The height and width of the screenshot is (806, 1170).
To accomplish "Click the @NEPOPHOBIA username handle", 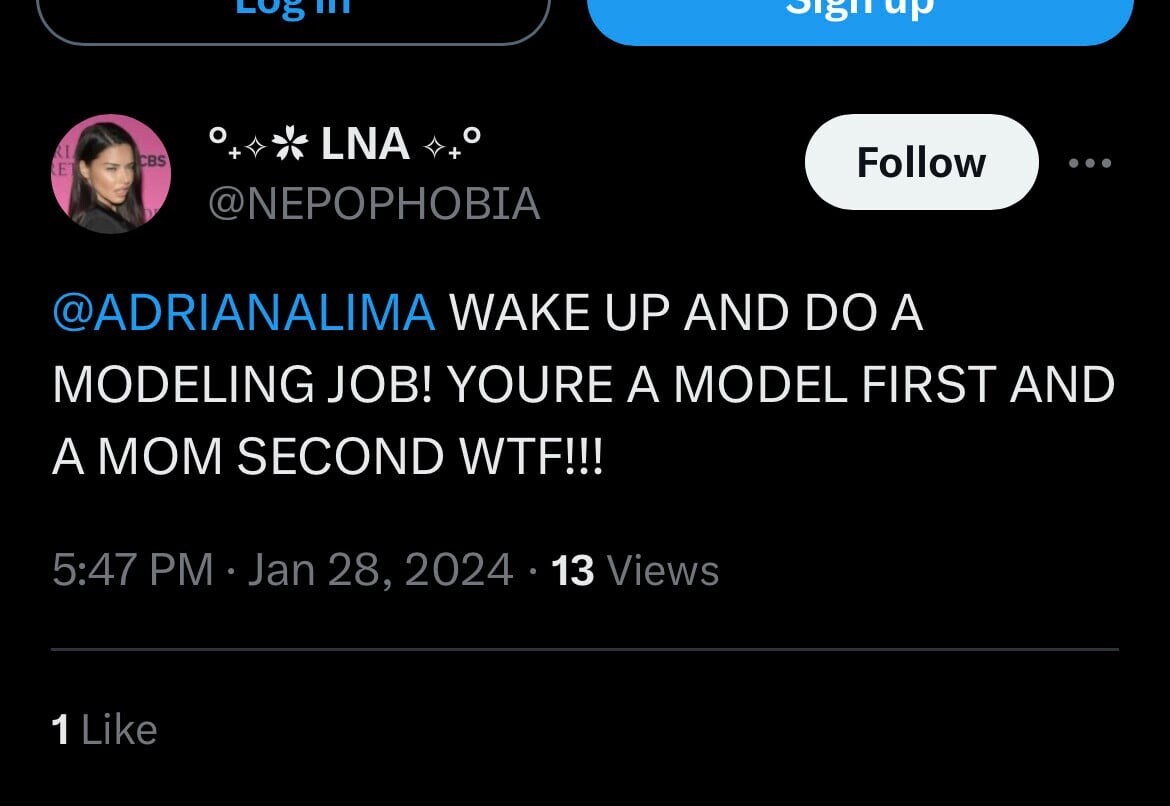I will pos(374,205).
